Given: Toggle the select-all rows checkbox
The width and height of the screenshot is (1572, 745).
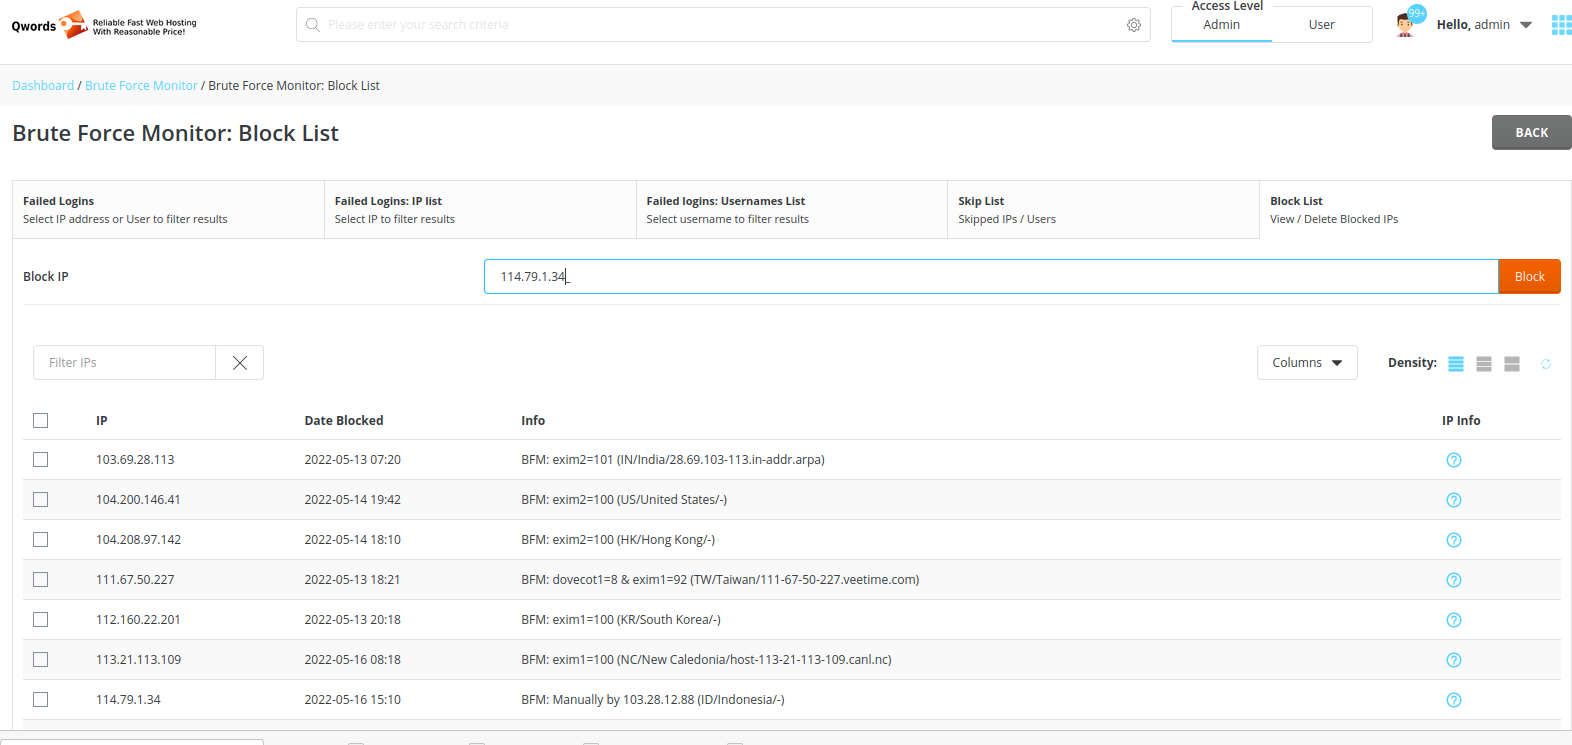Looking at the screenshot, I should 41,421.
